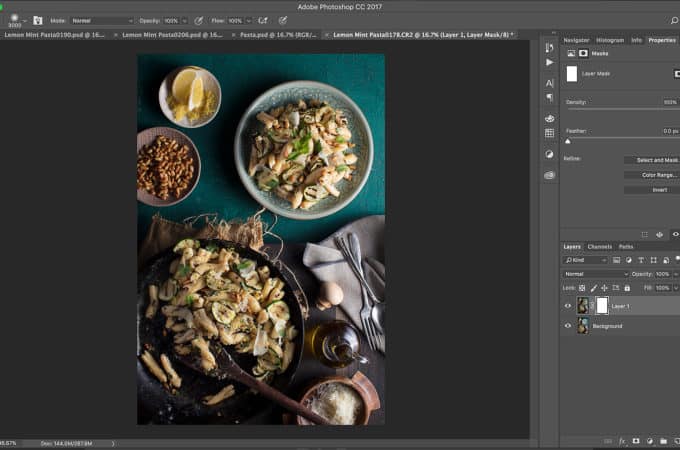Click the Color Range button

(652, 175)
